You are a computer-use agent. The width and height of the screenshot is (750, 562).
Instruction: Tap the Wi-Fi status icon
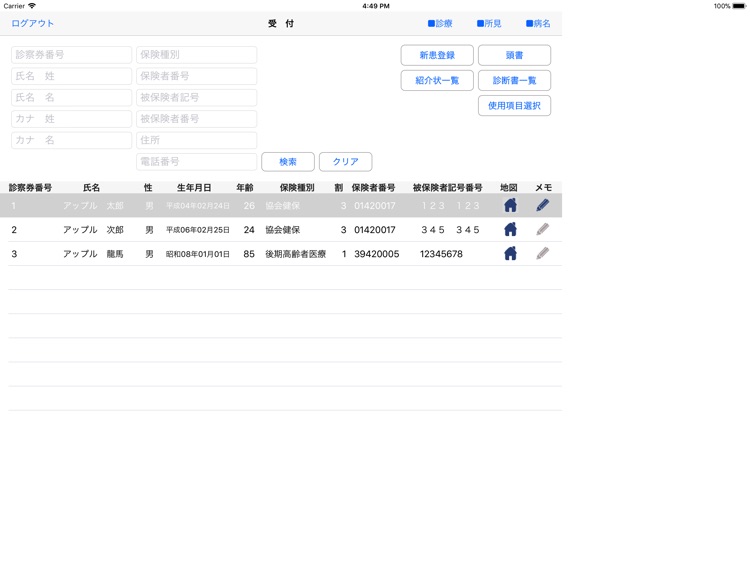coord(32,6)
